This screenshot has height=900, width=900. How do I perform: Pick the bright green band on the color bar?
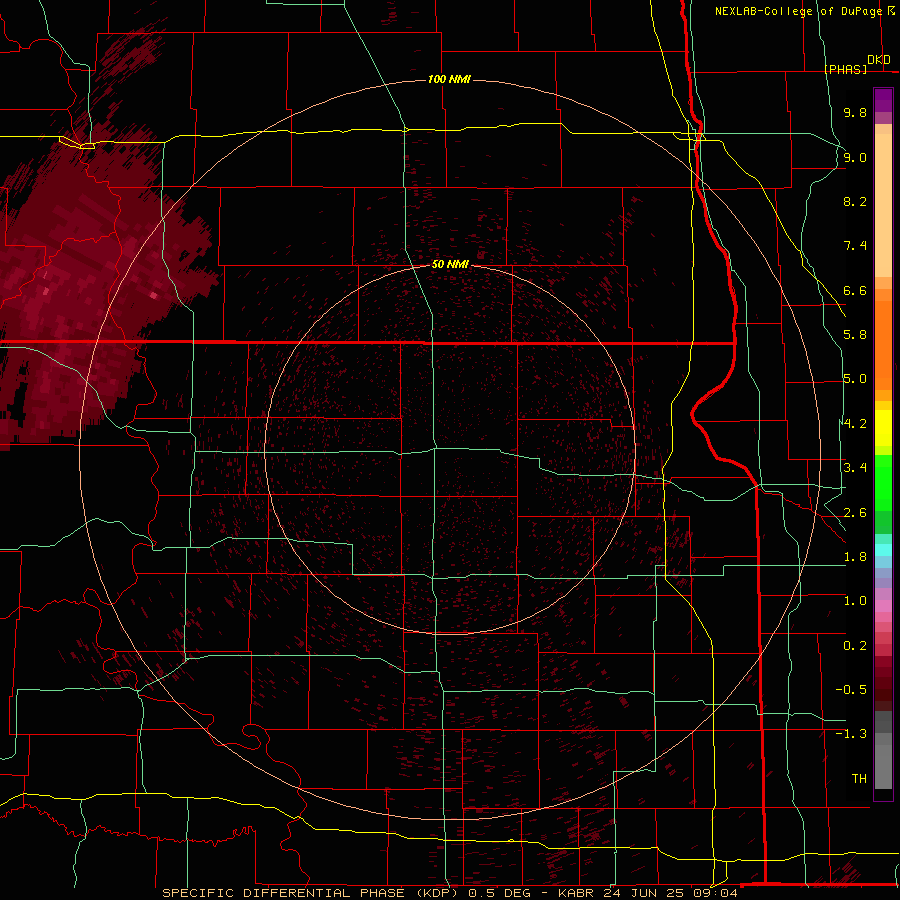tap(883, 483)
